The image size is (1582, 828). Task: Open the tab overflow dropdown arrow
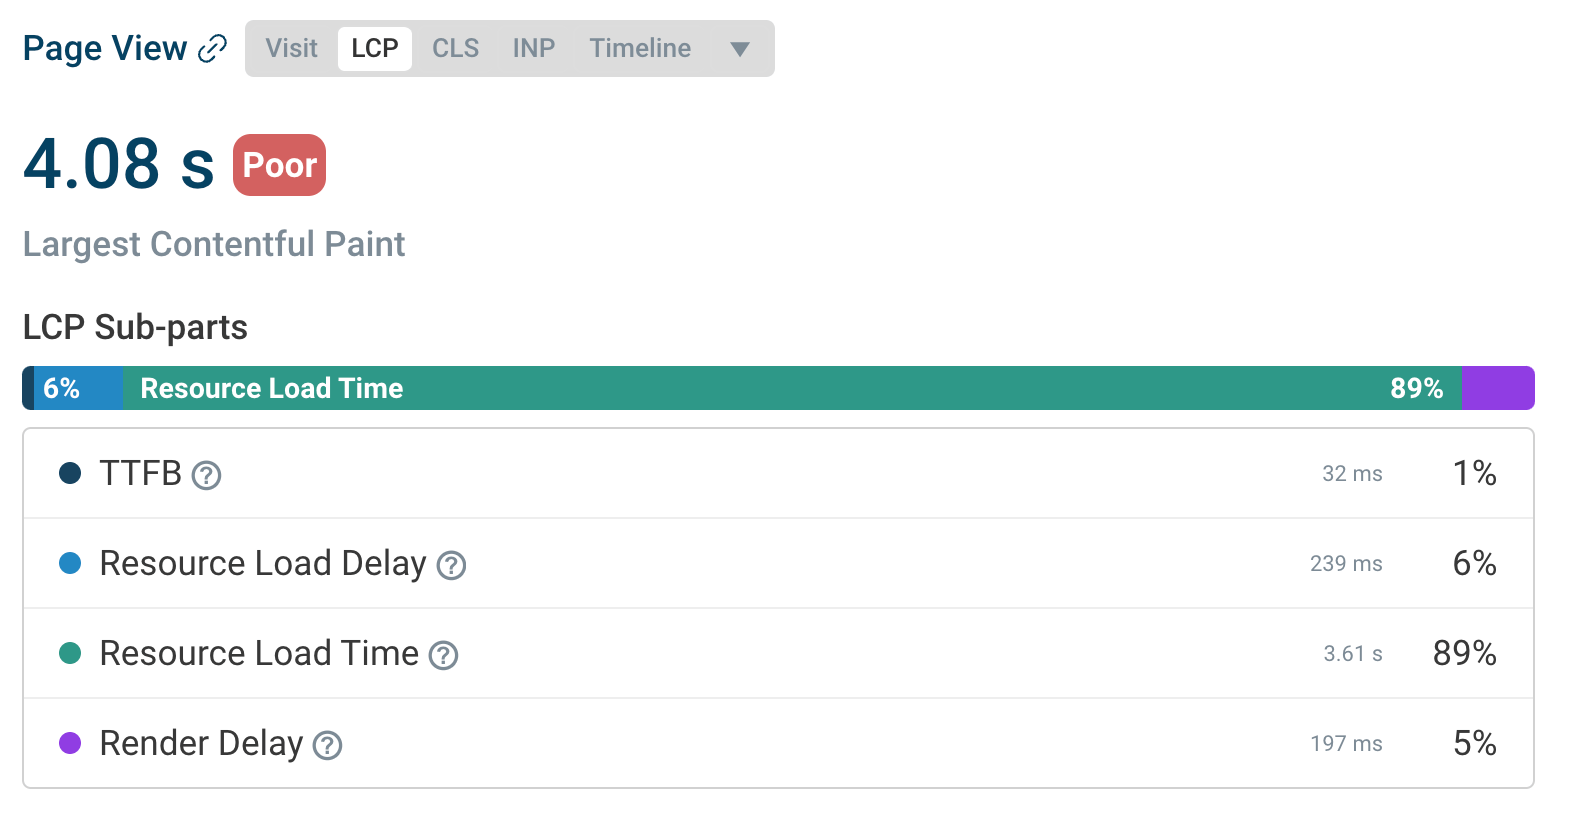[x=739, y=48]
